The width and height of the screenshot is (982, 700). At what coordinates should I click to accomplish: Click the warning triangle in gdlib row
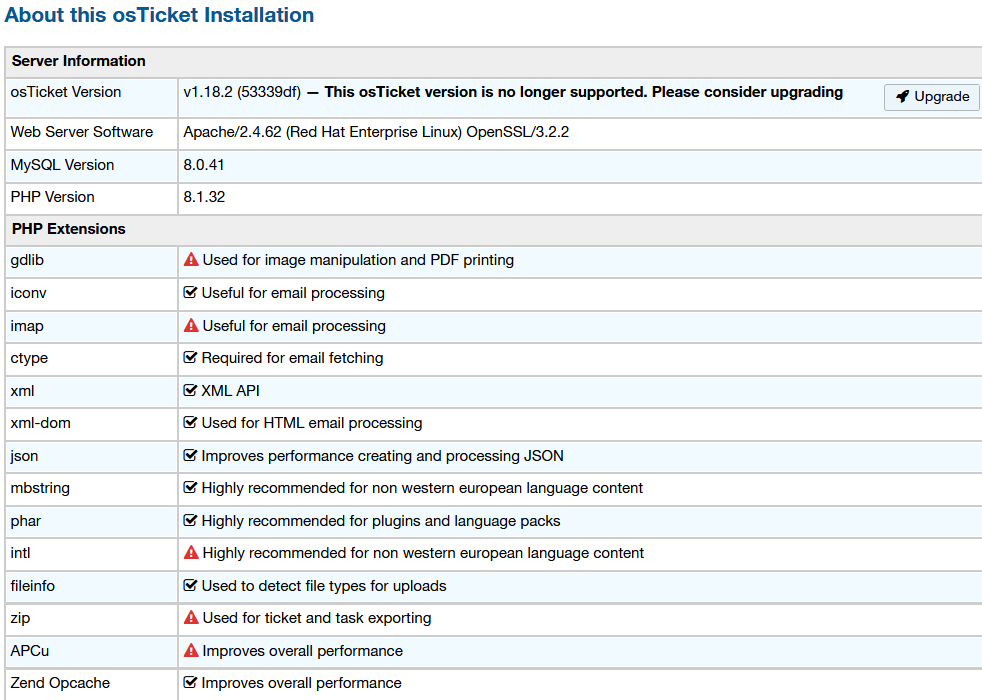pos(191,260)
